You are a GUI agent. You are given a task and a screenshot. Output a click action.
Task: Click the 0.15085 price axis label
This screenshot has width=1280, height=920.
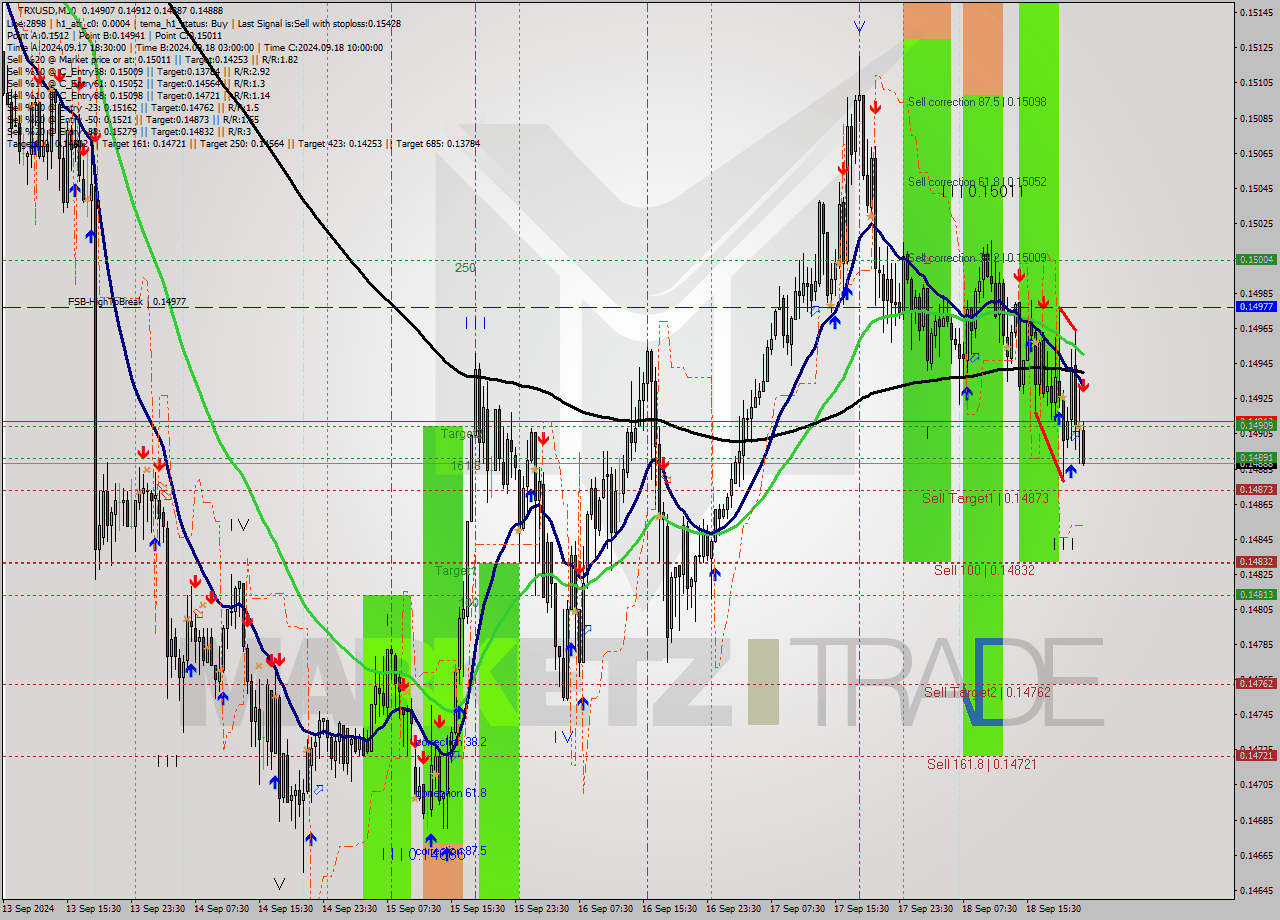click(x=1256, y=118)
